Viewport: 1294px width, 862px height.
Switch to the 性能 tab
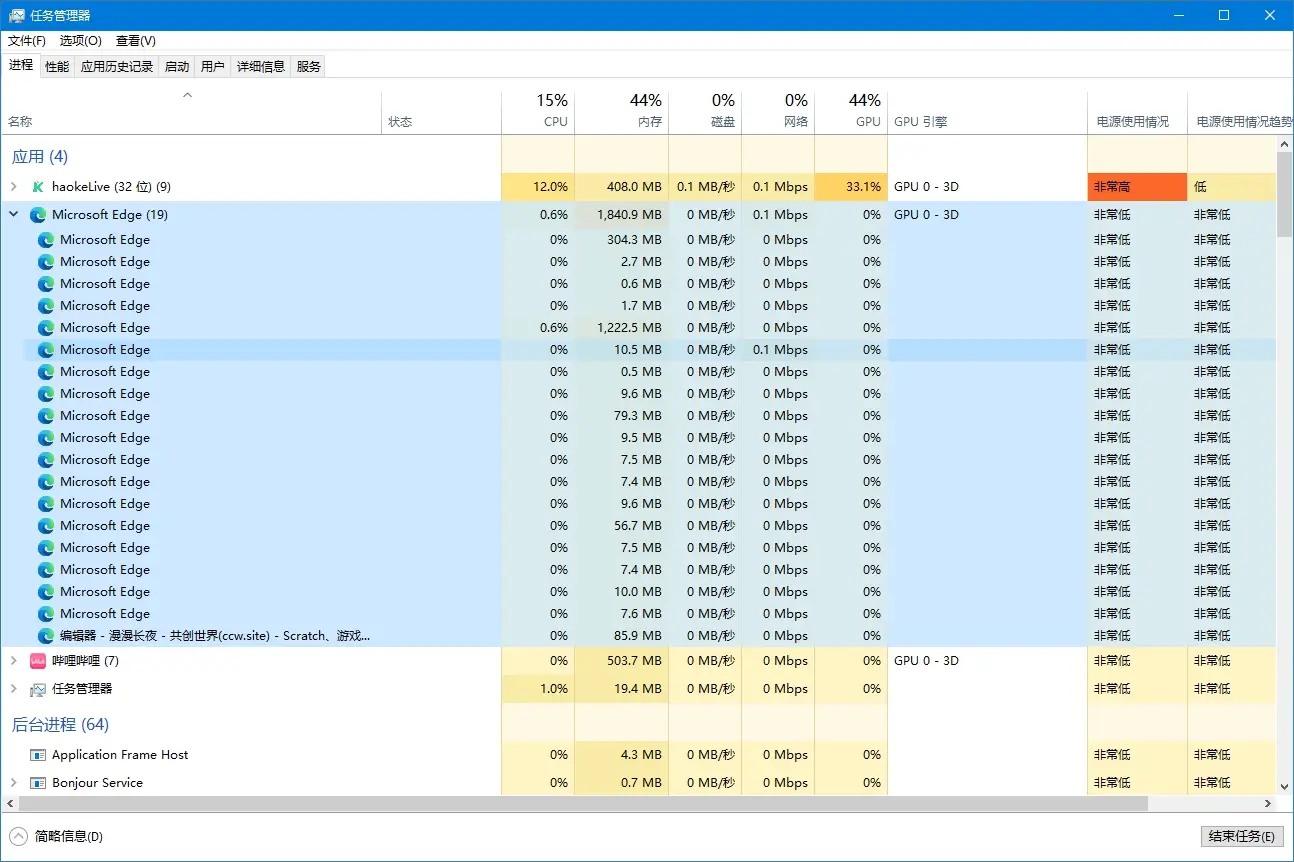tap(57, 67)
